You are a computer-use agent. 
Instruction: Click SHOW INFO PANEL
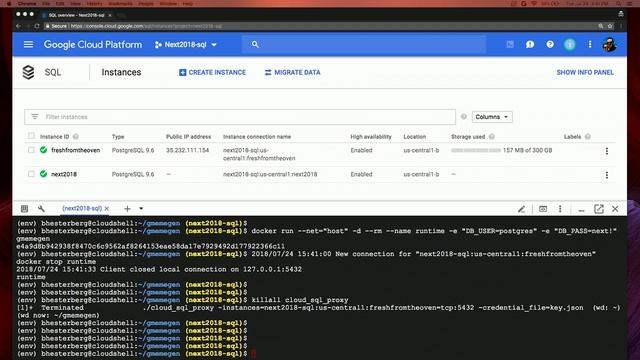[585, 72]
